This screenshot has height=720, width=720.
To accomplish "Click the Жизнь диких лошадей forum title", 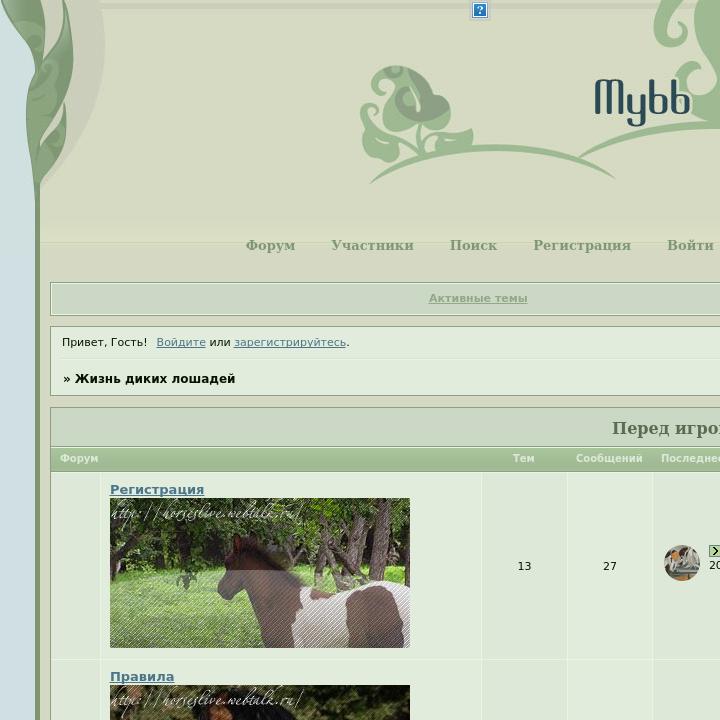I will coord(155,379).
